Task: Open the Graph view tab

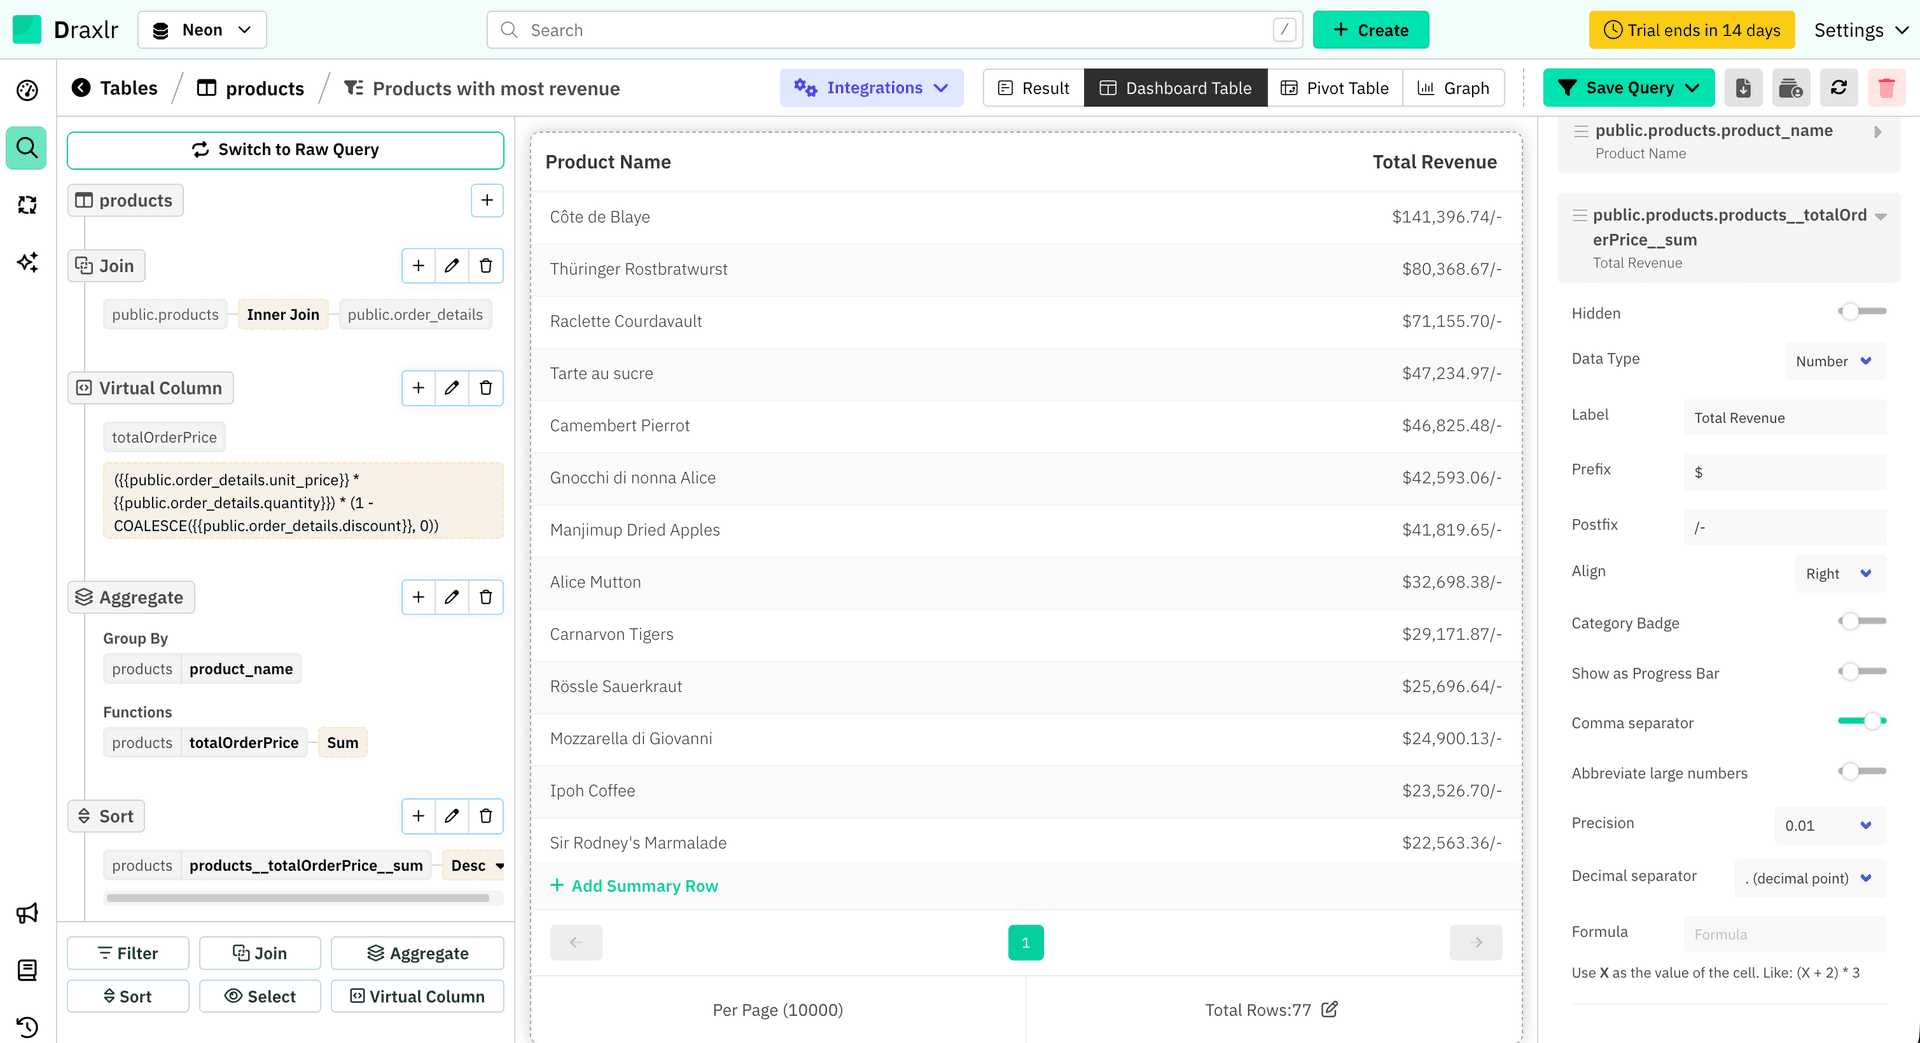Action: pos(1454,88)
